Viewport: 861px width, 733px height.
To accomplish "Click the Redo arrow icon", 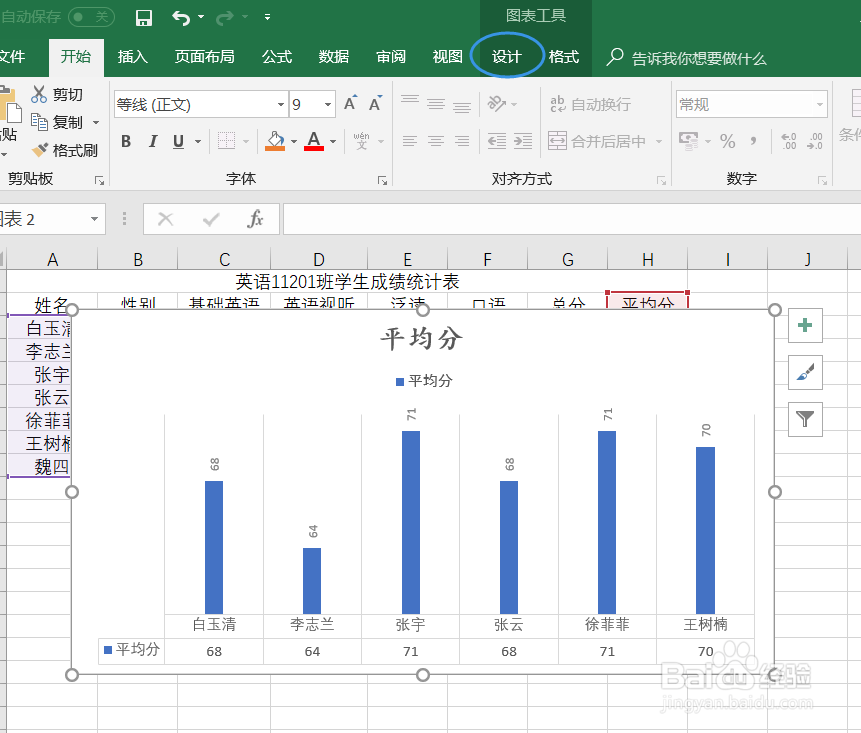I will [224, 18].
